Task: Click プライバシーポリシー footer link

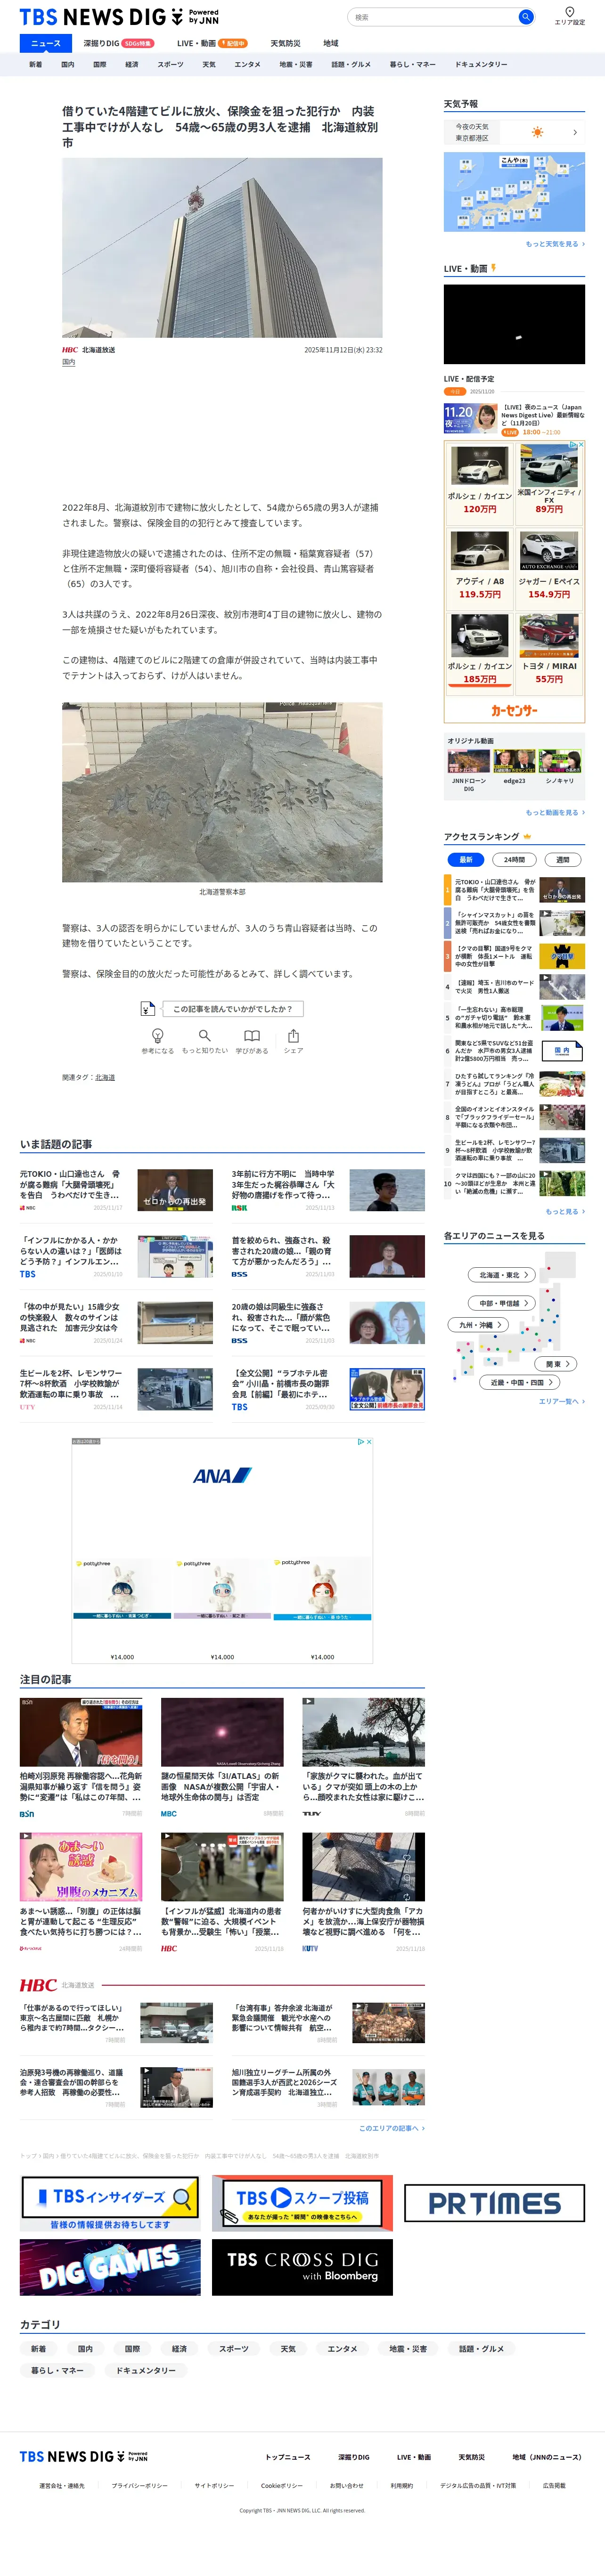Action: pyautogui.click(x=139, y=2485)
